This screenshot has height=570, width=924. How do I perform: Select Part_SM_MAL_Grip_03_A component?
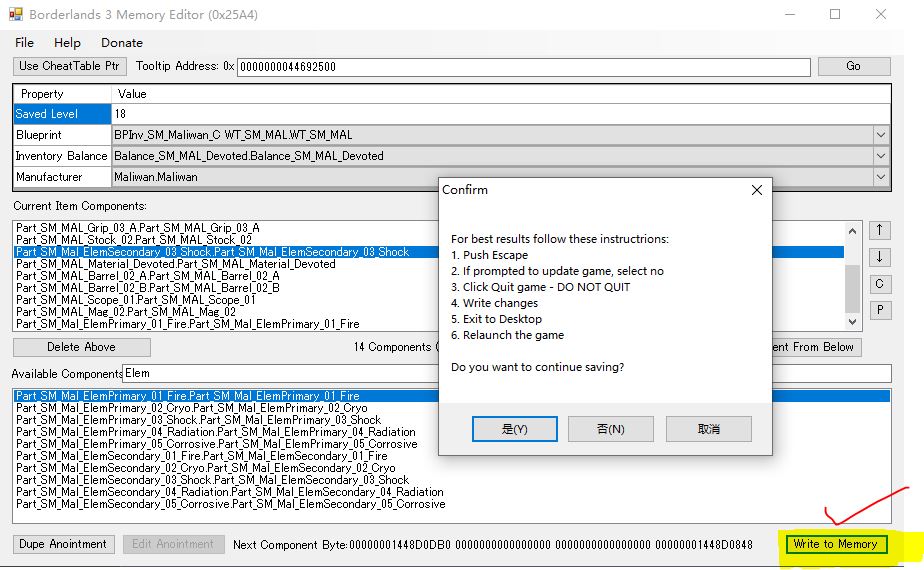click(138, 228)
